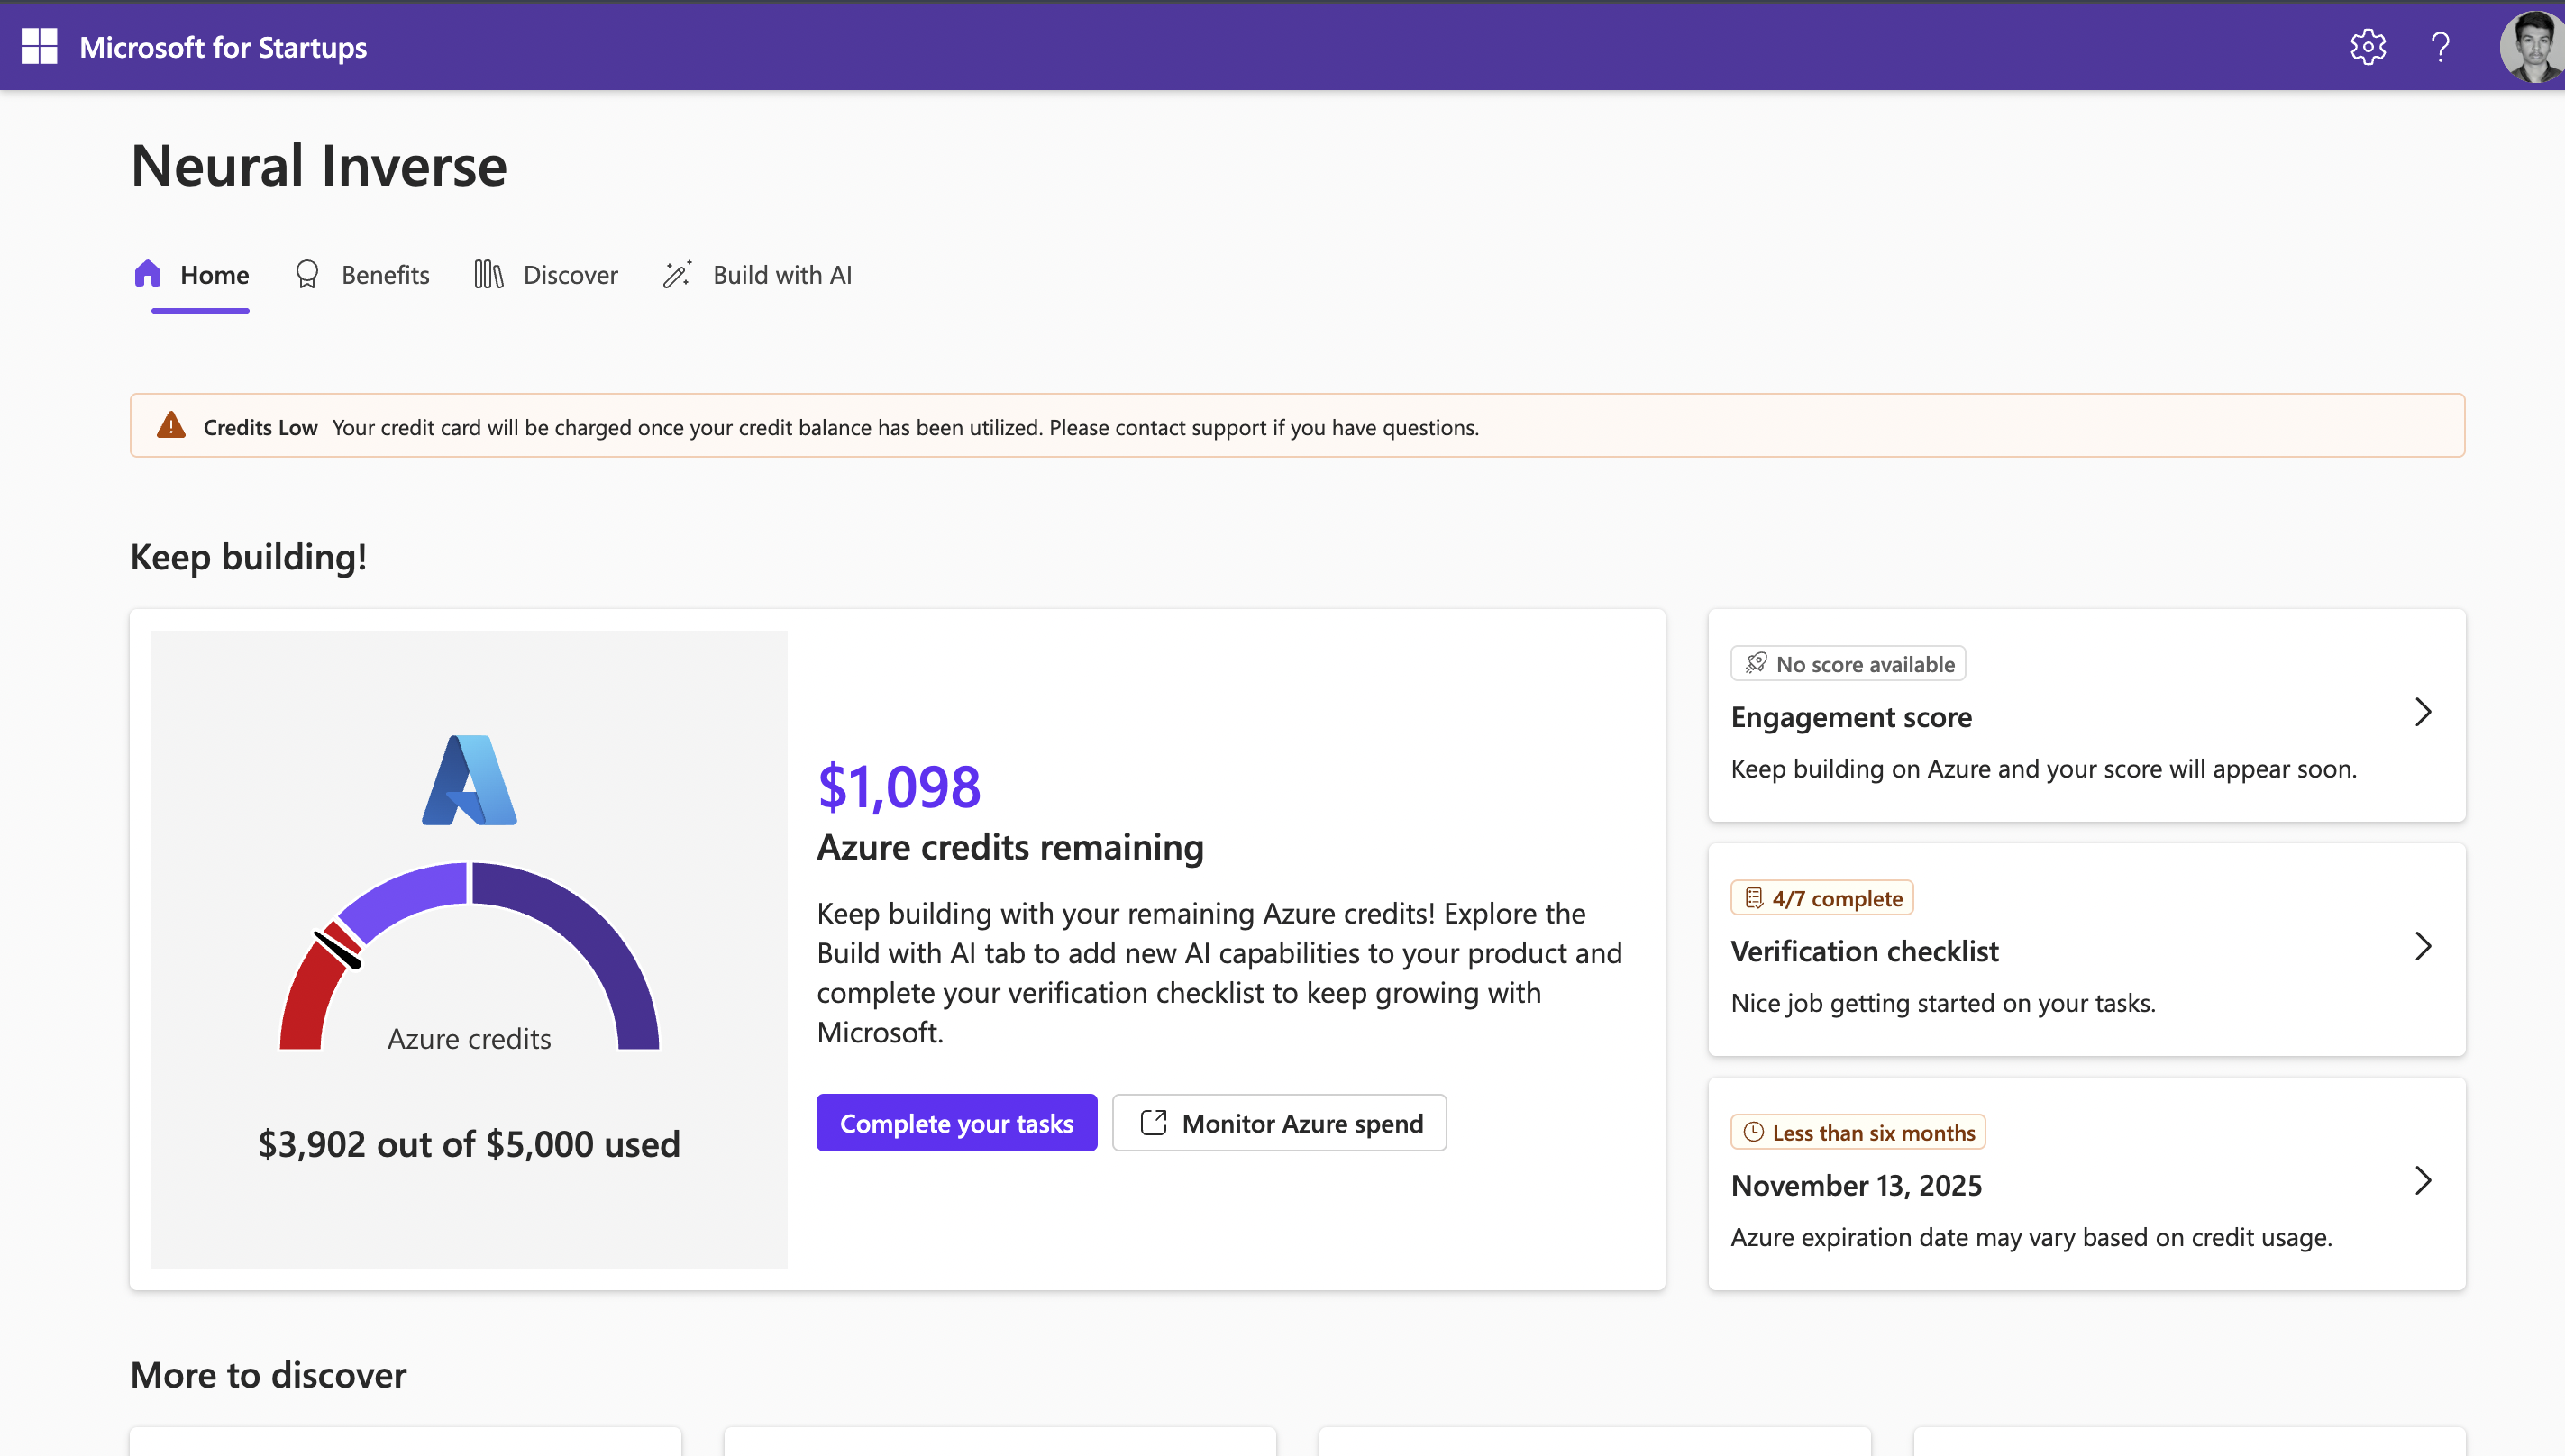The width and height of the screenshot is (2565, 1456).
Task: Click the Microsoft for Startups header title
Action: coord(223,47)
